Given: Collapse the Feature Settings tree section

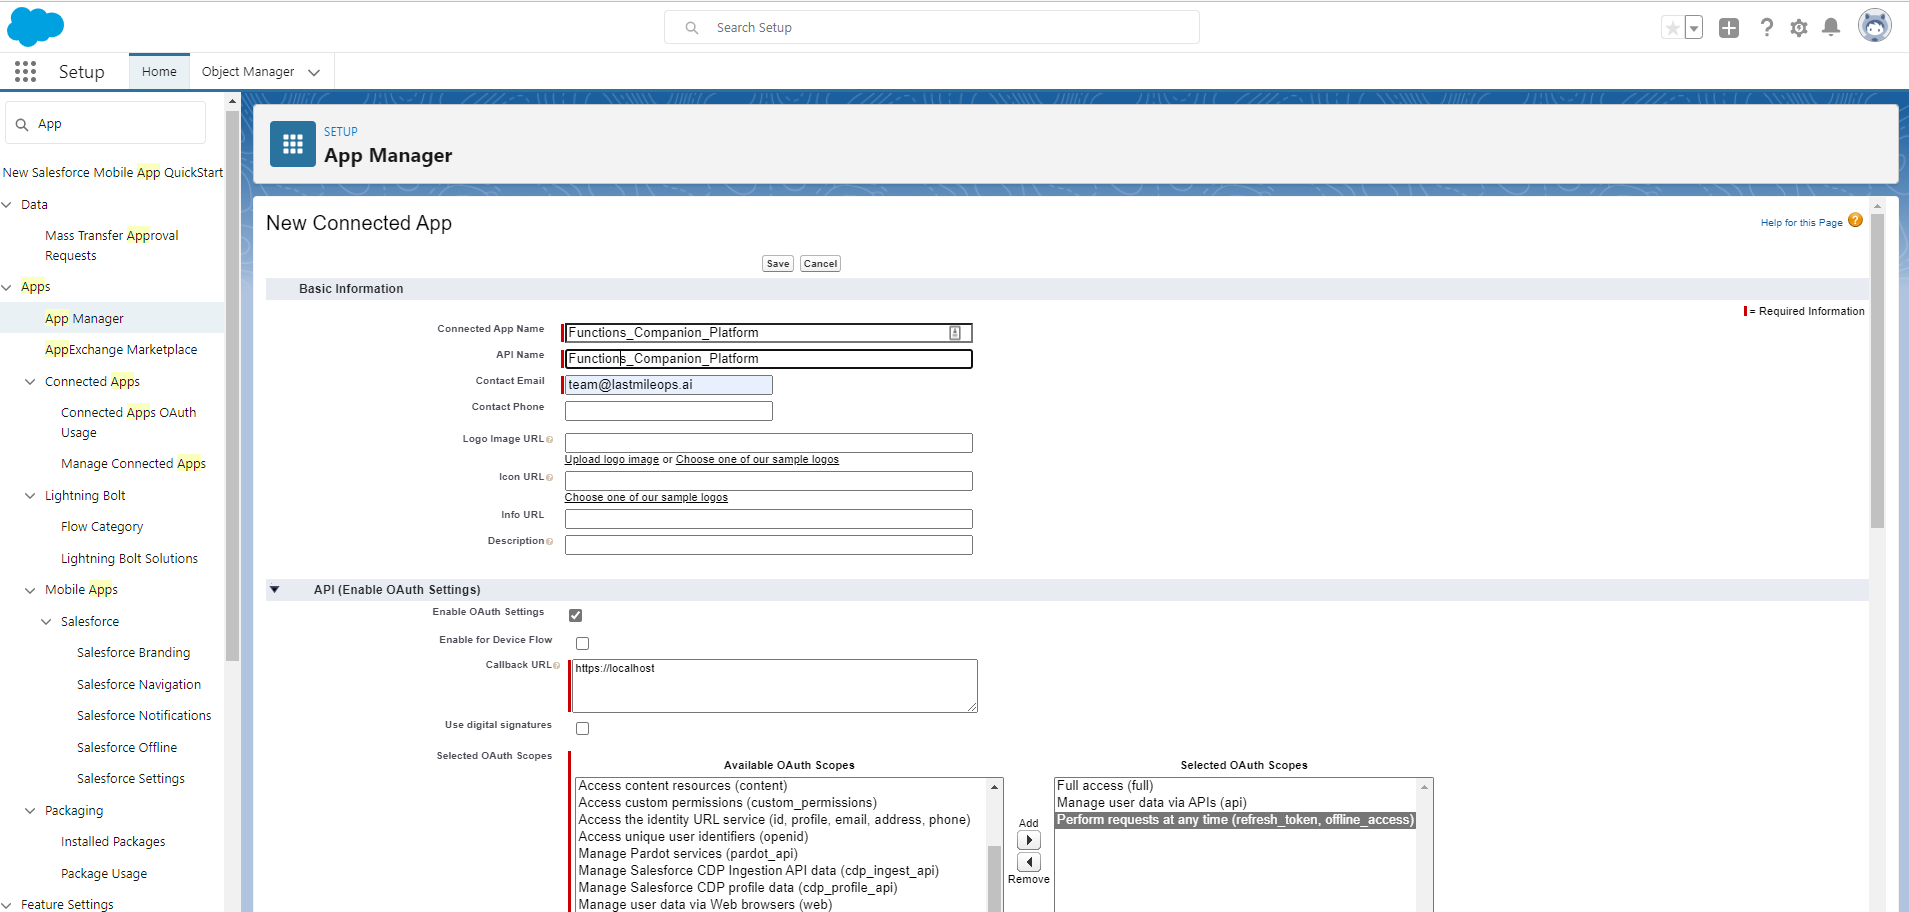Looking at the screenshot, I should click(x=7, y=904).
